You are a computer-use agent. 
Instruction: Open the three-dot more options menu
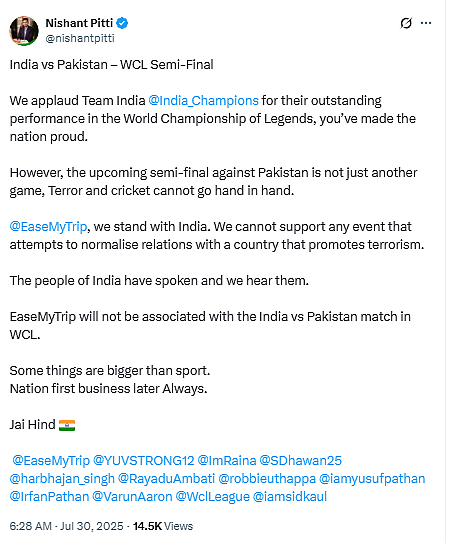point(426,23)
